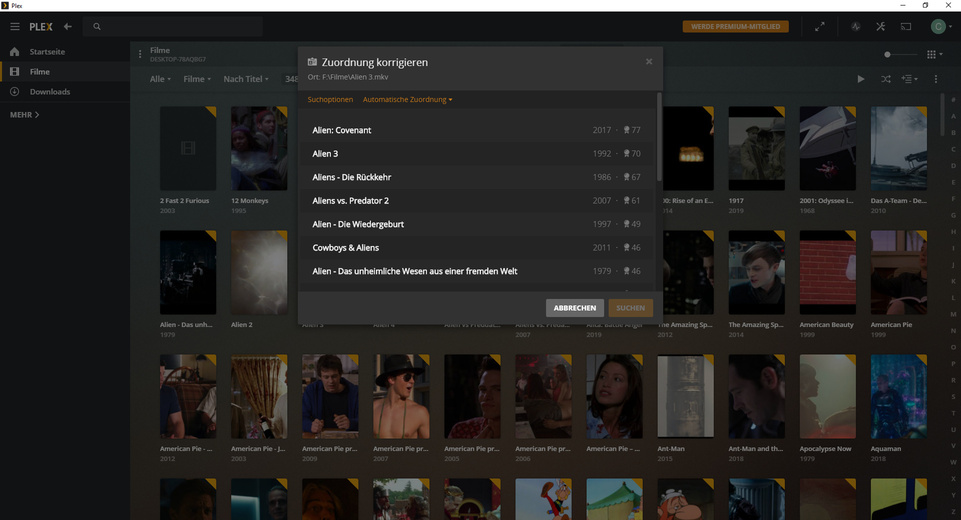
Task: Open the grid view mode dropdown
Action: 934,55
